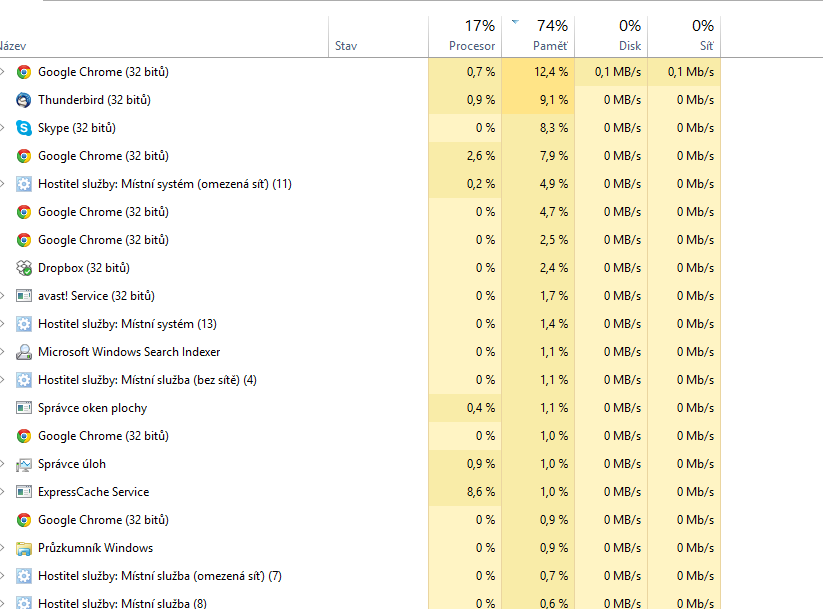Screen dimensions: 823x609
Task: Expand the avast! Service process group
Action: (x=3, y=296)
